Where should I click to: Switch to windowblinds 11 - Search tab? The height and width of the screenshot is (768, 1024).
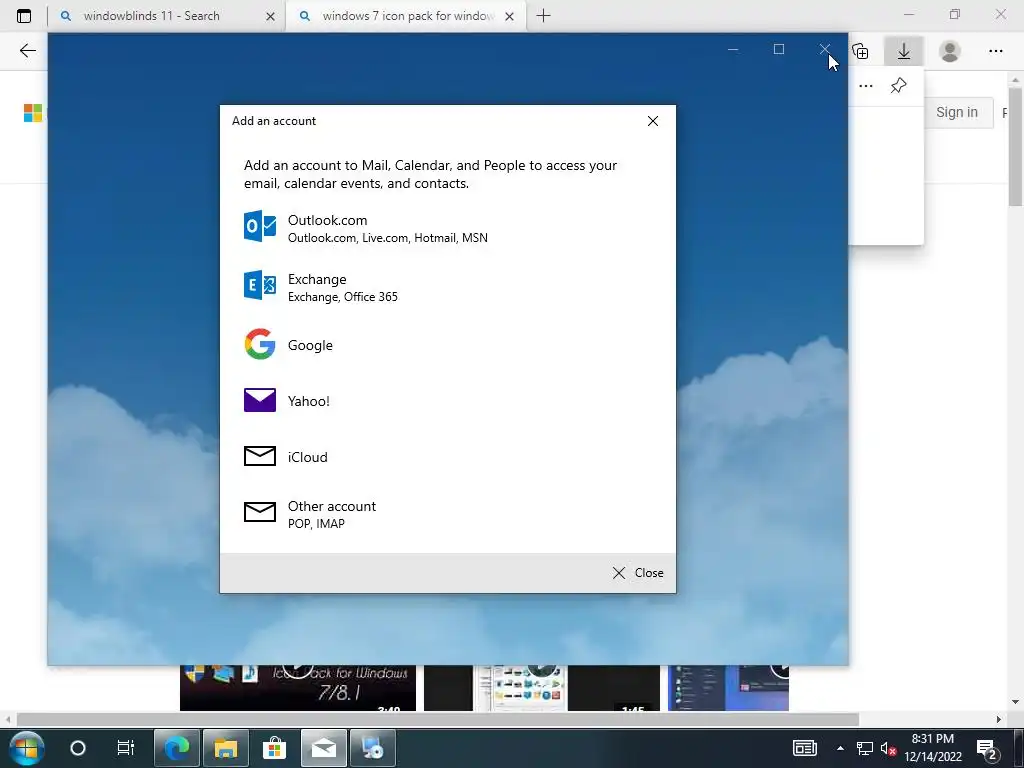(166, 16)
